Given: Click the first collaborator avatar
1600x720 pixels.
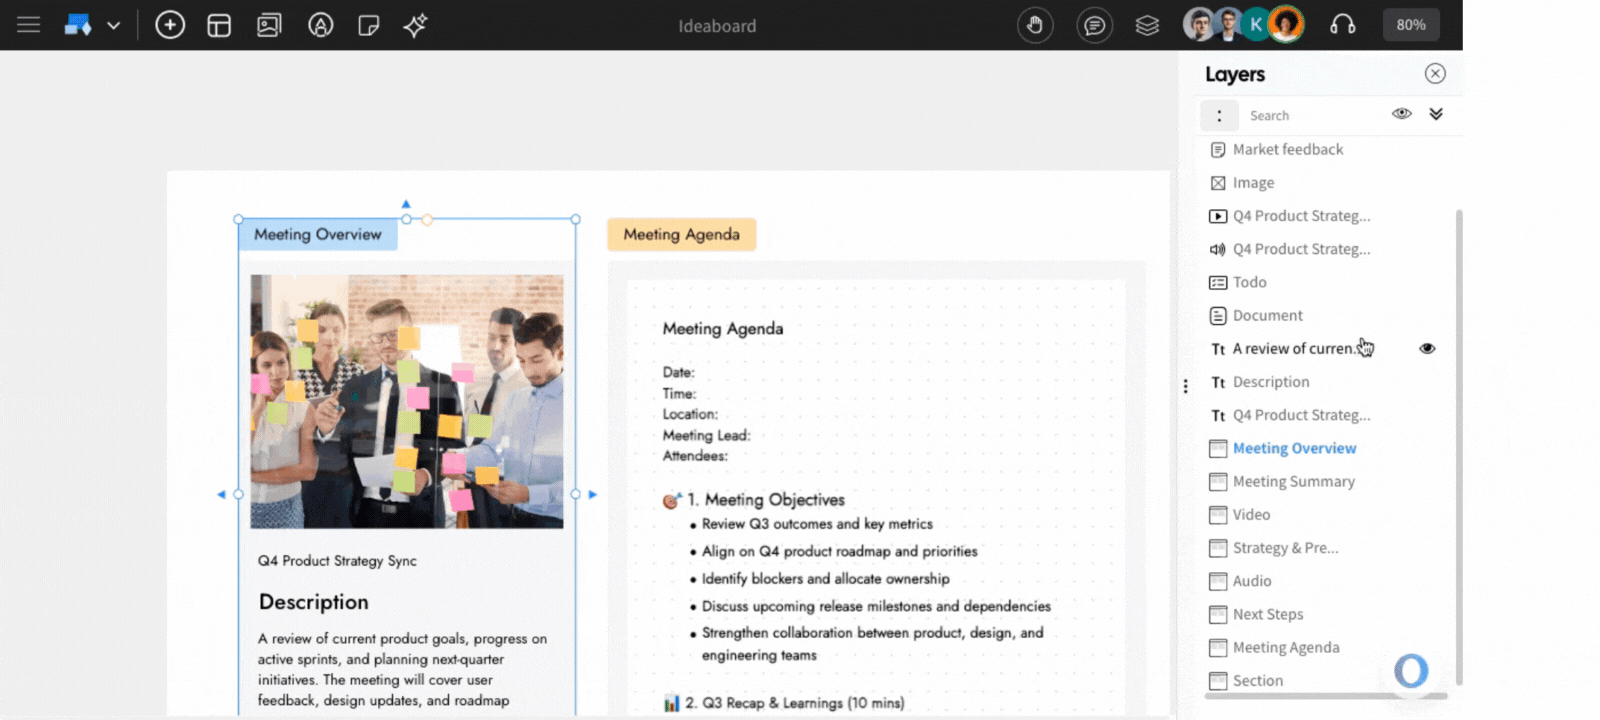Looking at the screenshot, I should point(1199,24).
